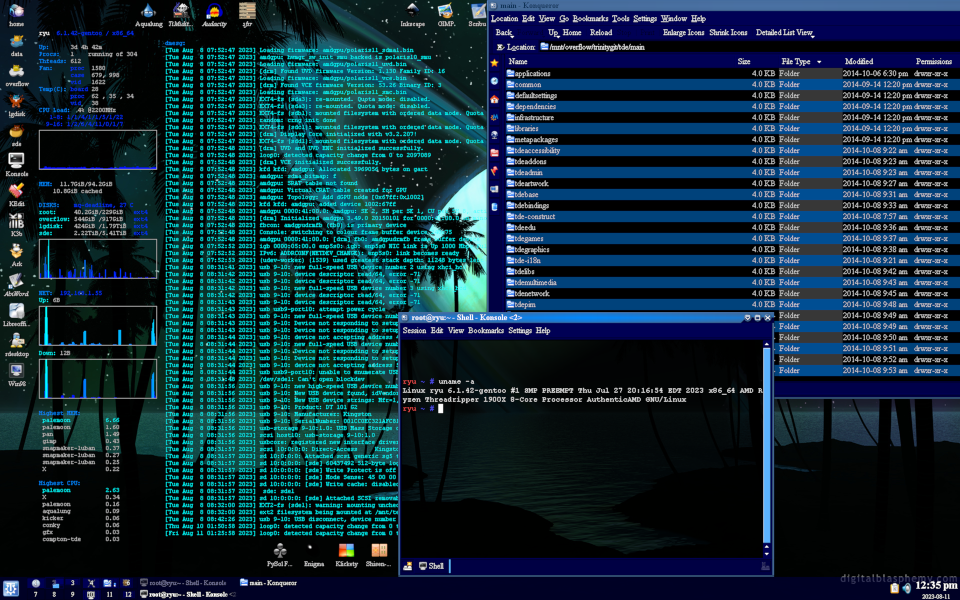
Task: Open the volume mixer tray icon
Action: click(906, 588)
